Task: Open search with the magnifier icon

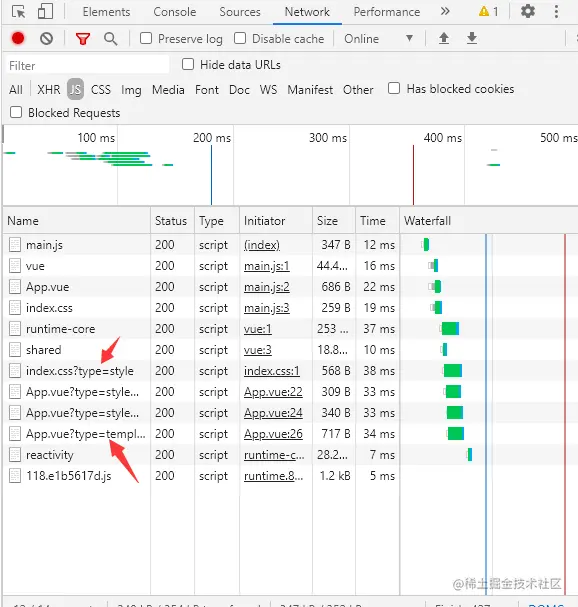Action: (111, 39)
